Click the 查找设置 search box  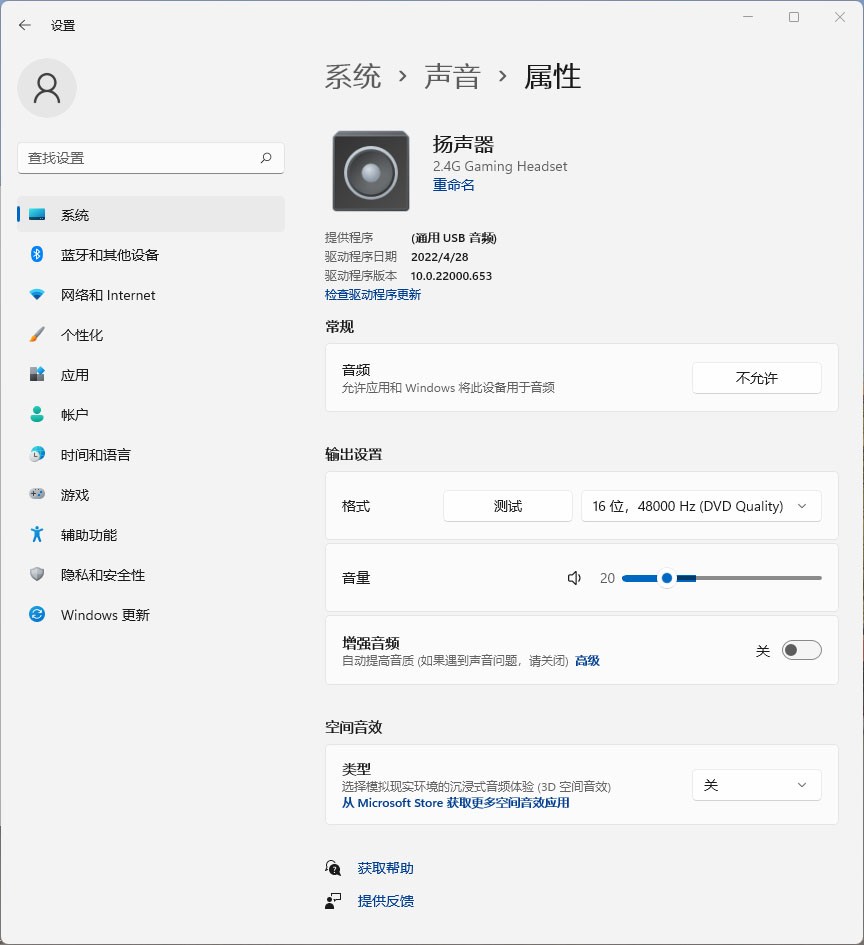(x=150, y=158)
